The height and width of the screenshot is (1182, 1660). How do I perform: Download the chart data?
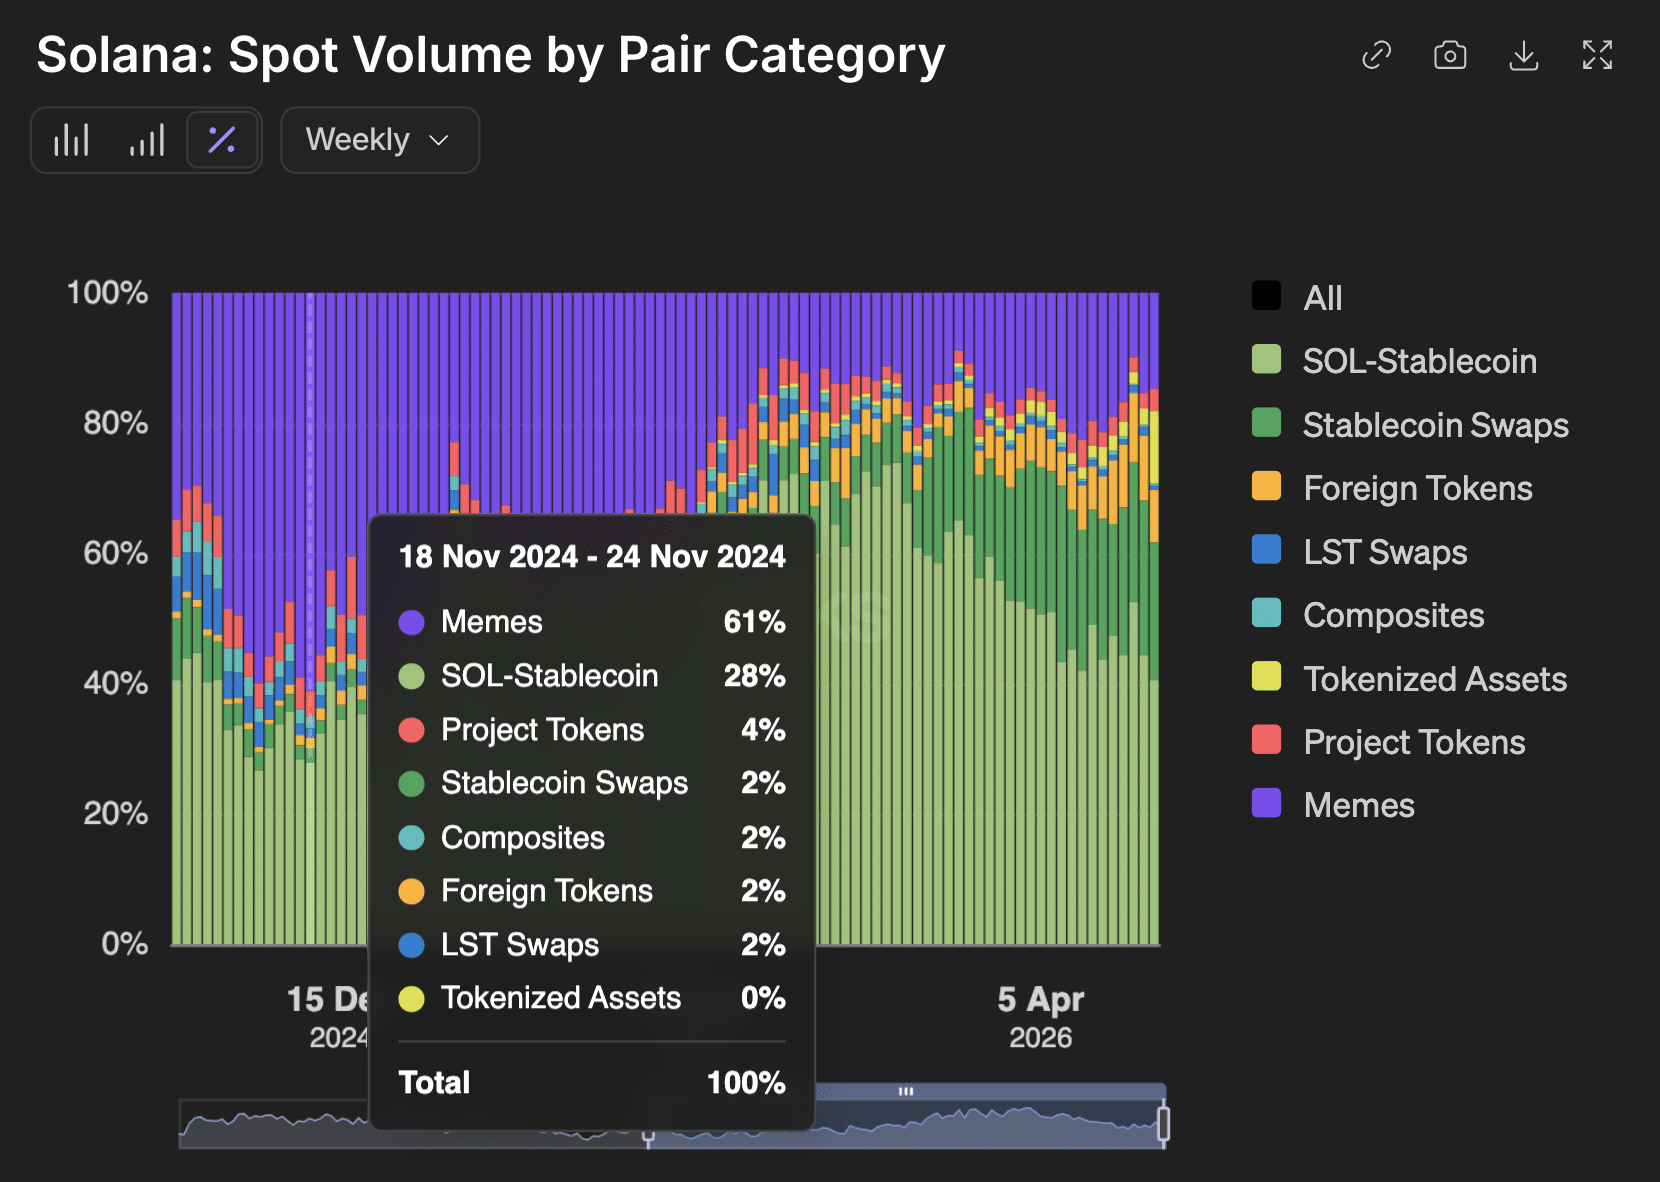point(1523,55)
